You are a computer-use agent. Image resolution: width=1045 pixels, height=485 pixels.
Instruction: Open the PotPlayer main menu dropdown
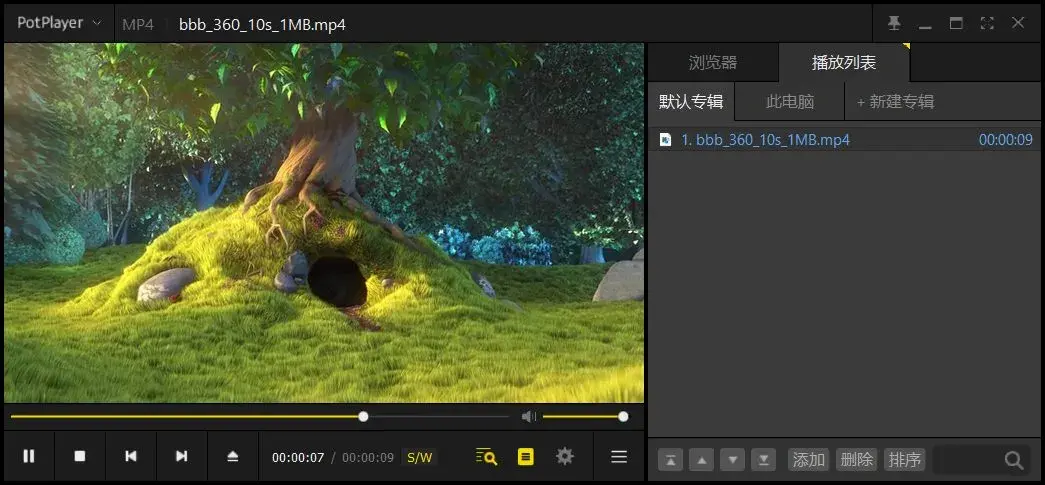tap(59, 23)
